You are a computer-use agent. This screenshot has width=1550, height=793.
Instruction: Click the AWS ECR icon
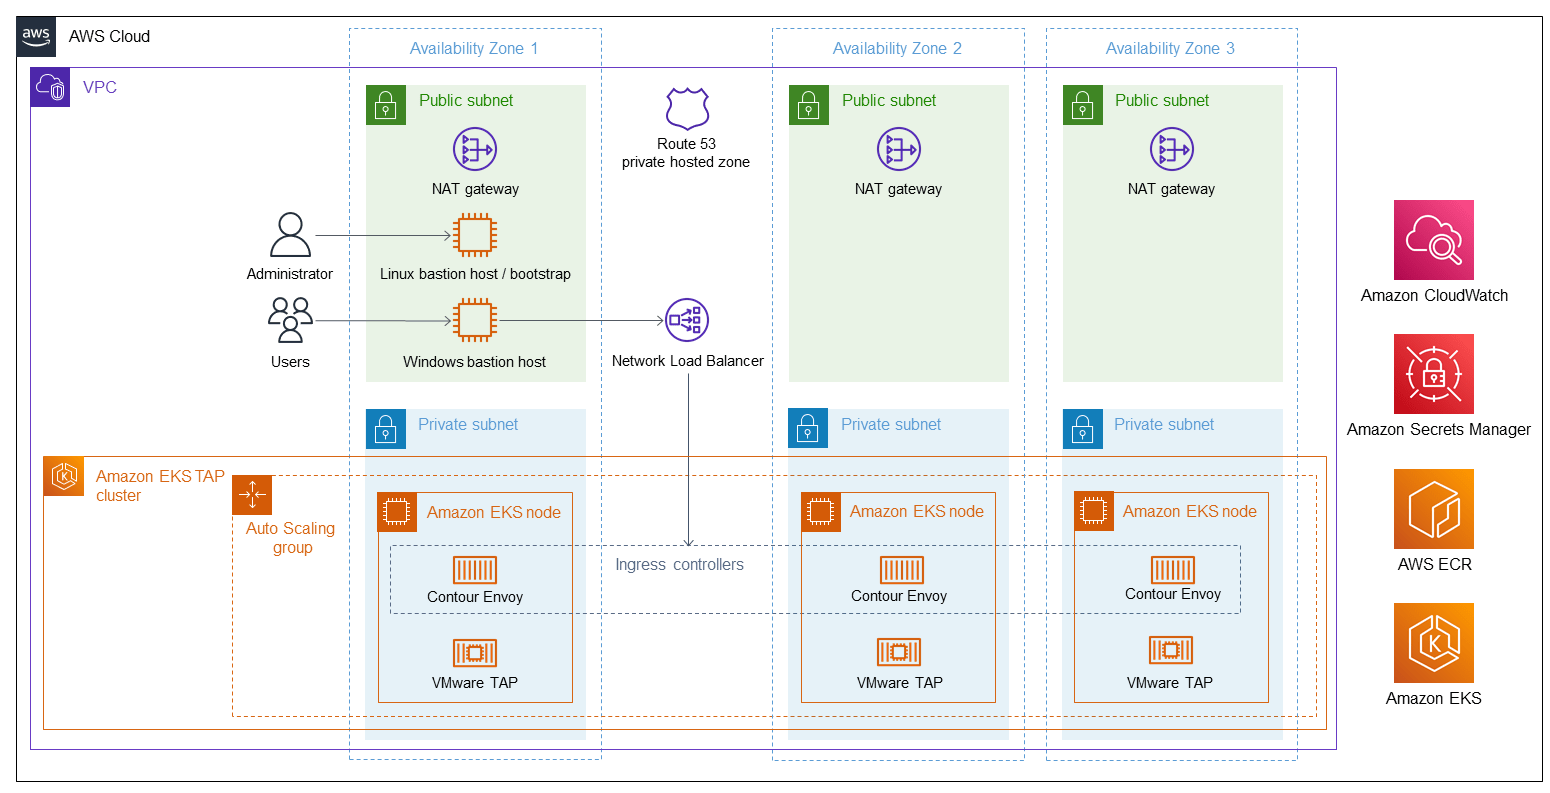point(1433,508)
